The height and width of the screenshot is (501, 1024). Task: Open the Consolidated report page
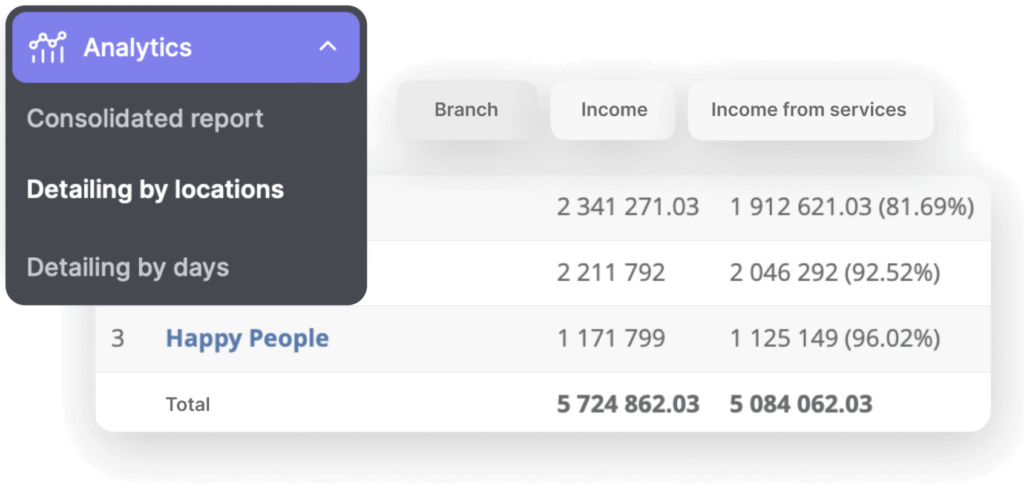(145, 119)
